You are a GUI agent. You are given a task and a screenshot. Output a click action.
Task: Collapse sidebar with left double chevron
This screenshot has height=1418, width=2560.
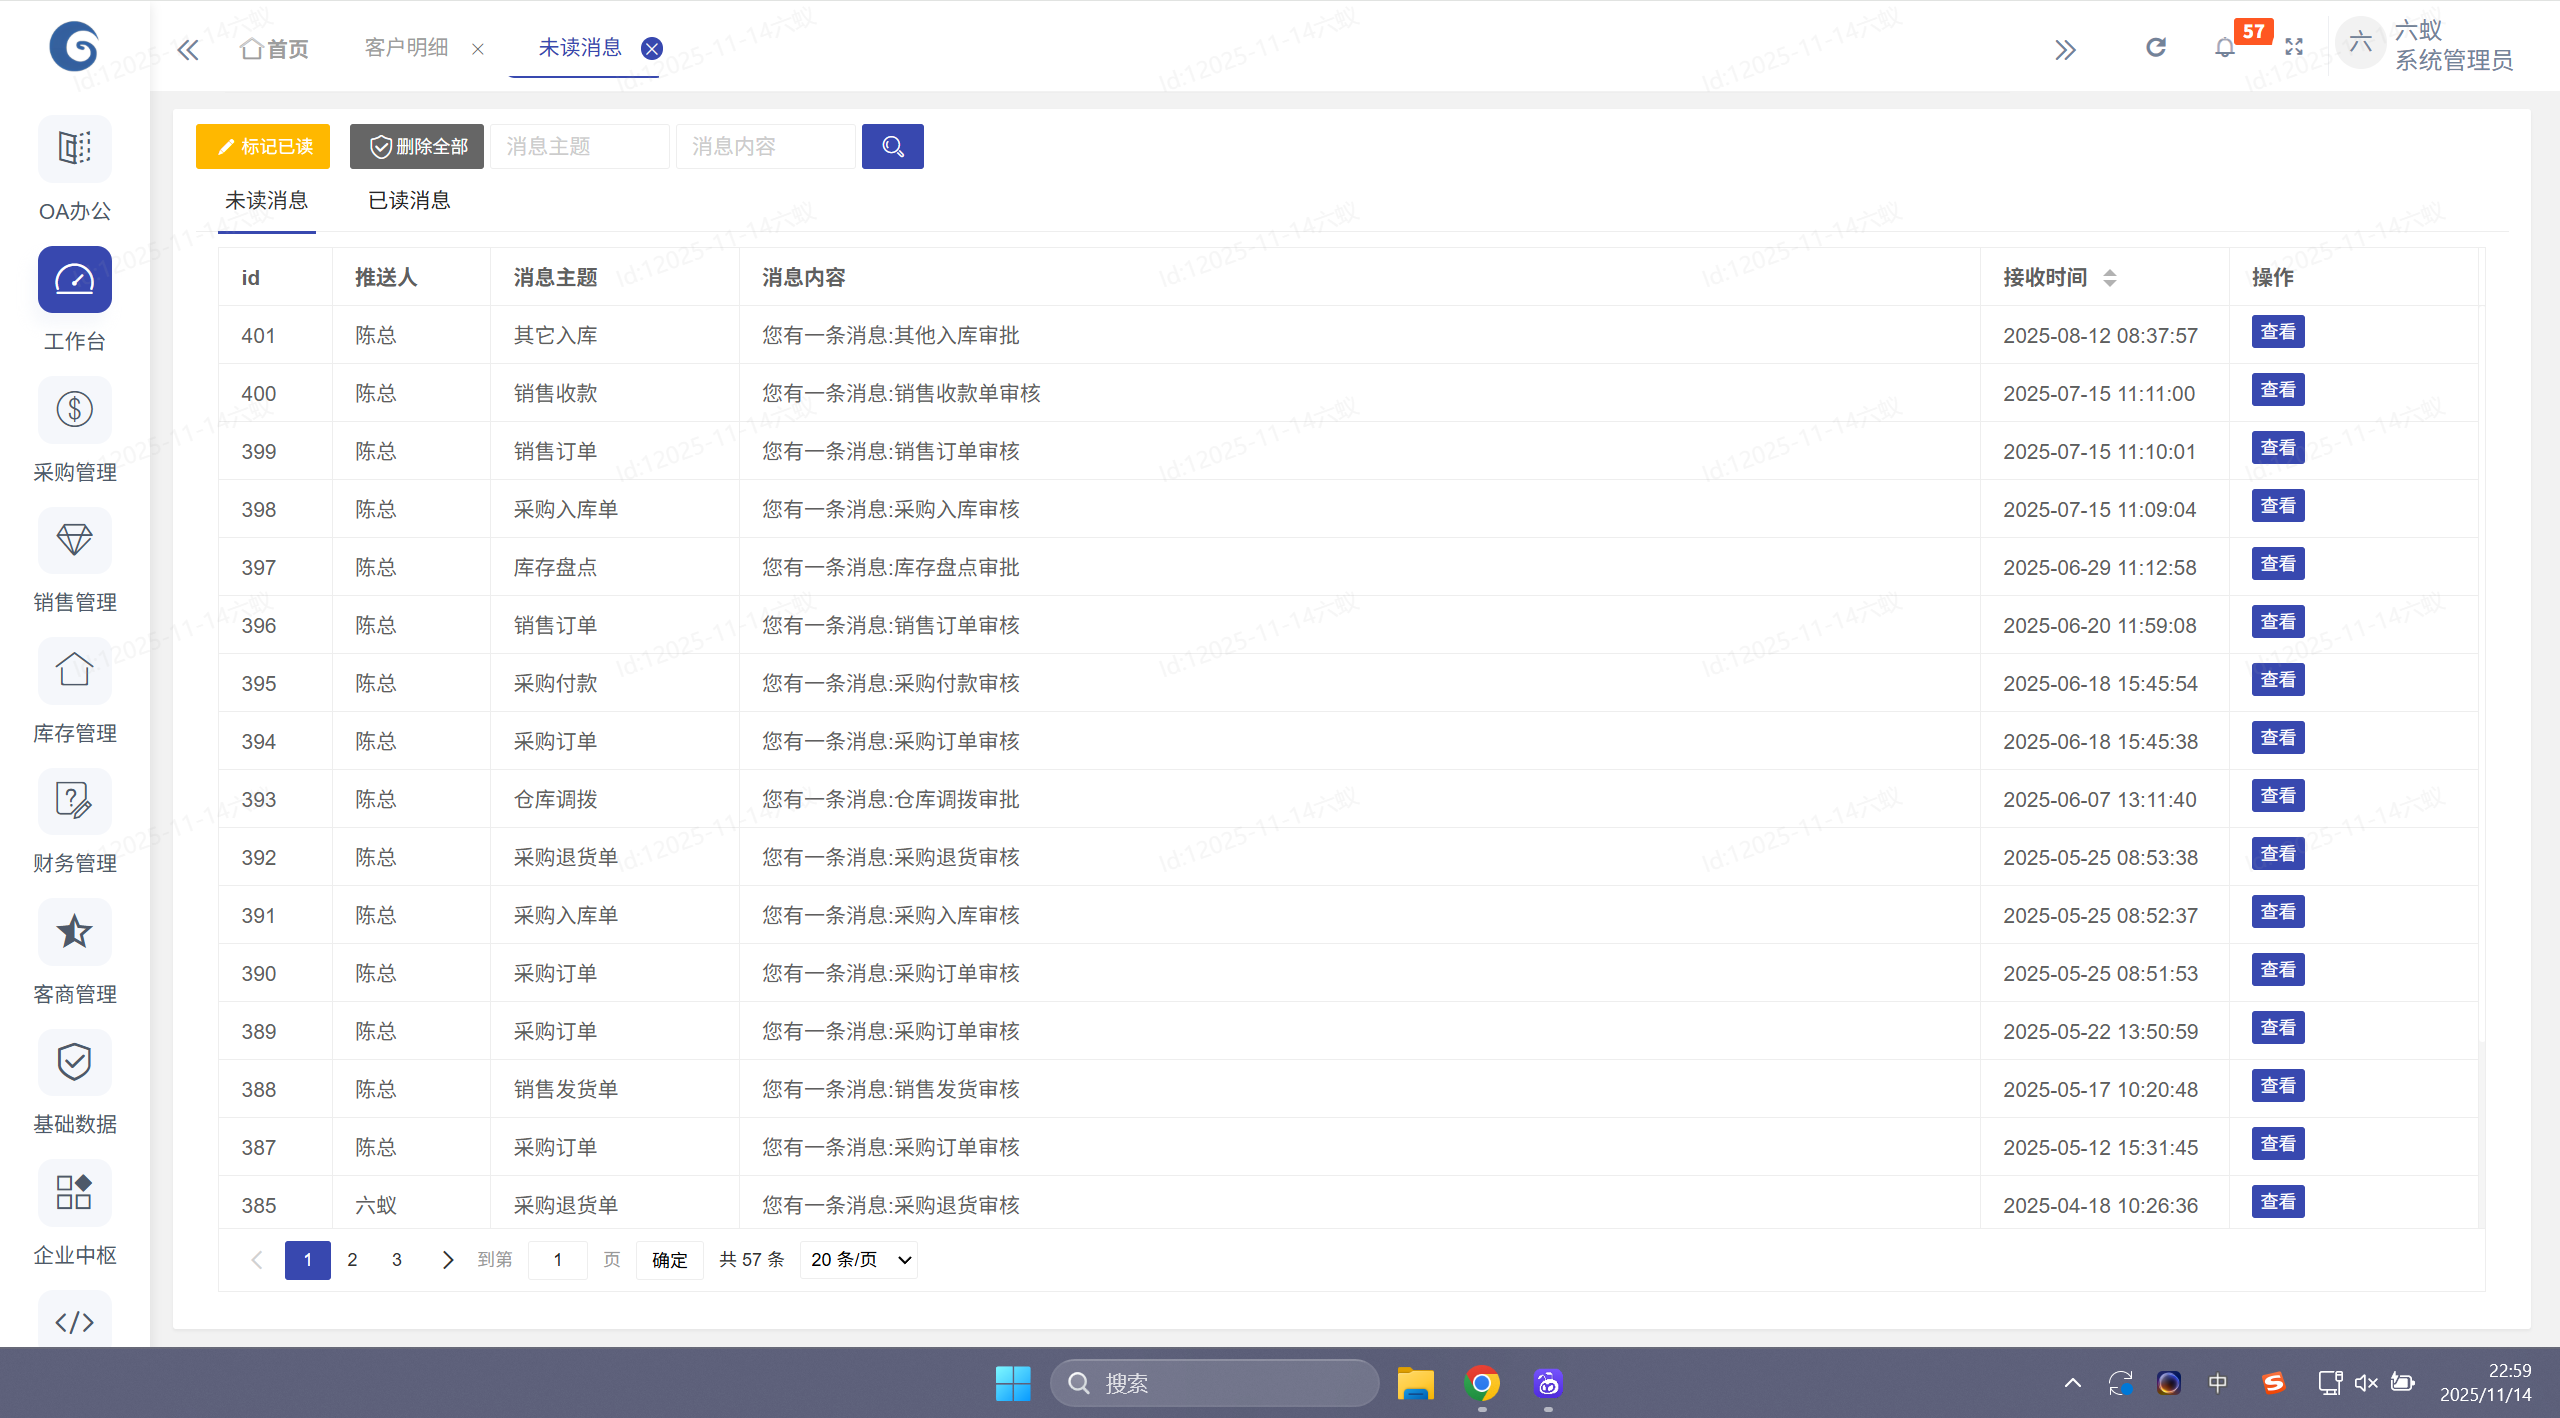click(188, 49)
